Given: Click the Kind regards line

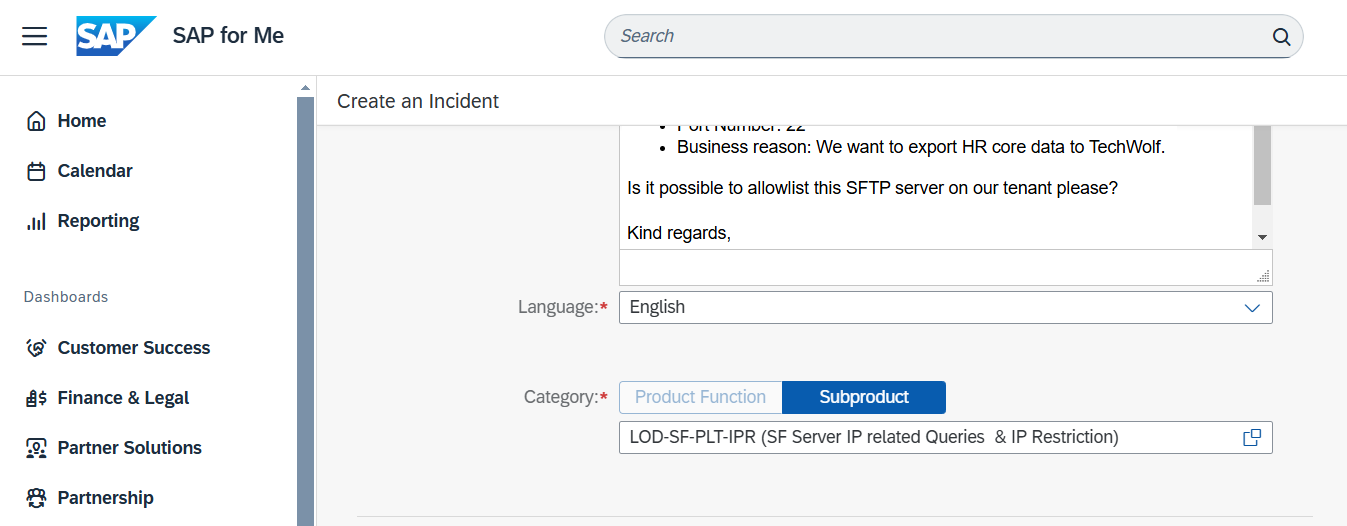Looking at the screenshot, I should [x=679, y=233].
